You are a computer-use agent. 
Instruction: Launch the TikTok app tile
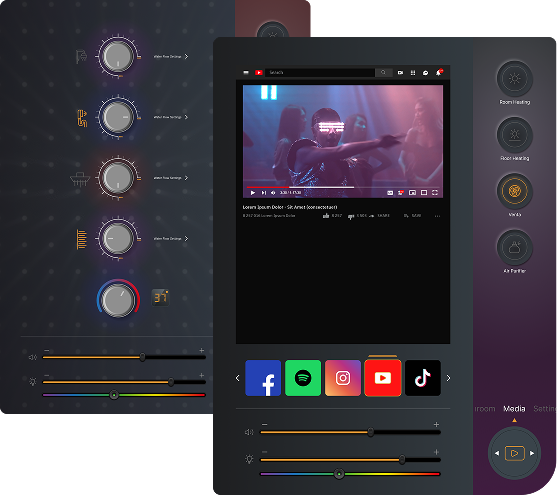pos(423,378)
